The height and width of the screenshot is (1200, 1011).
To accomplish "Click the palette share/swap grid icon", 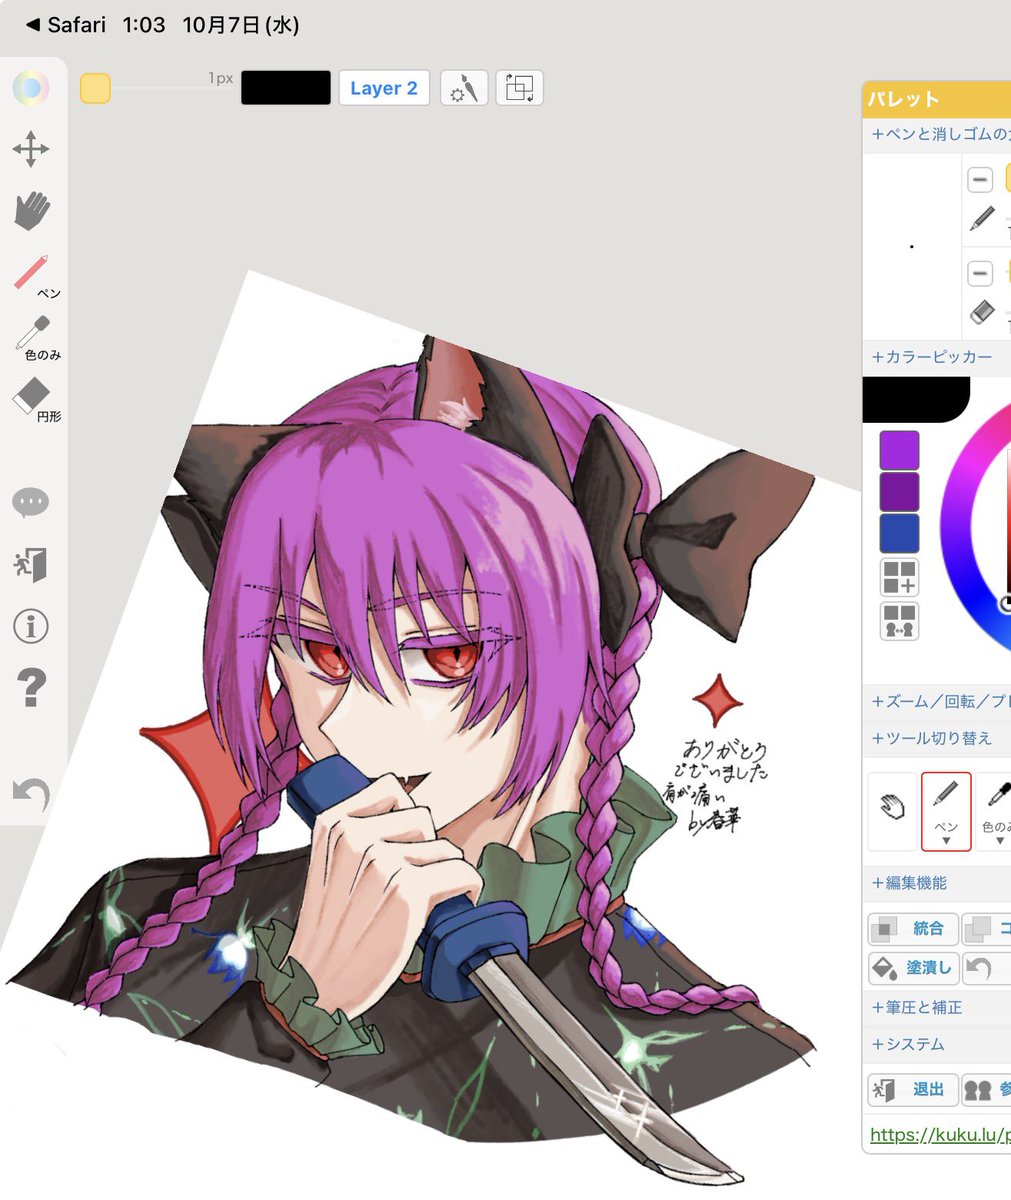I will point(899,621).
